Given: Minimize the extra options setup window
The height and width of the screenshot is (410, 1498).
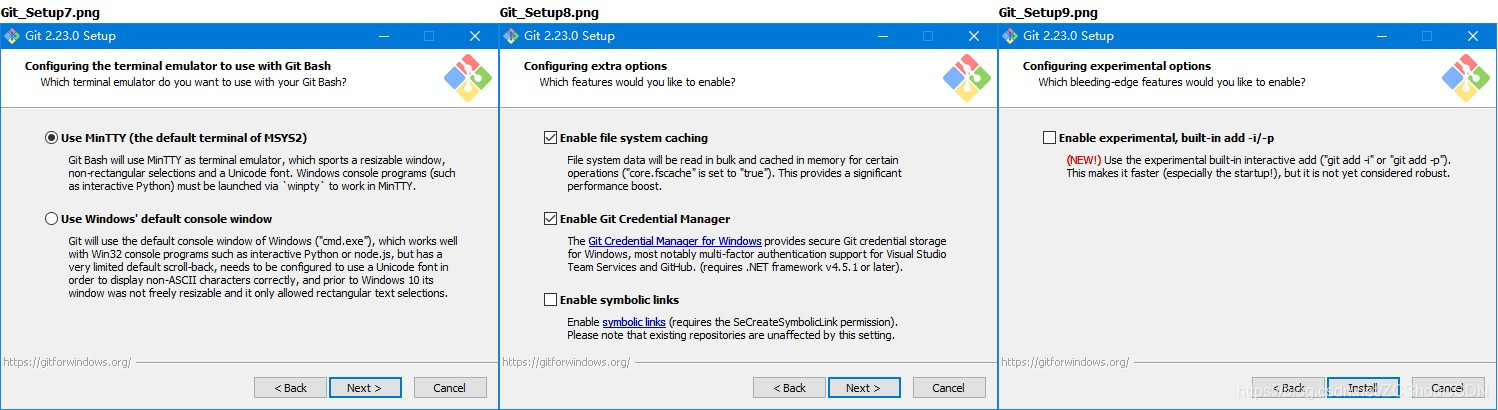Looking at the screenshot, I should (x=884, y=36).
